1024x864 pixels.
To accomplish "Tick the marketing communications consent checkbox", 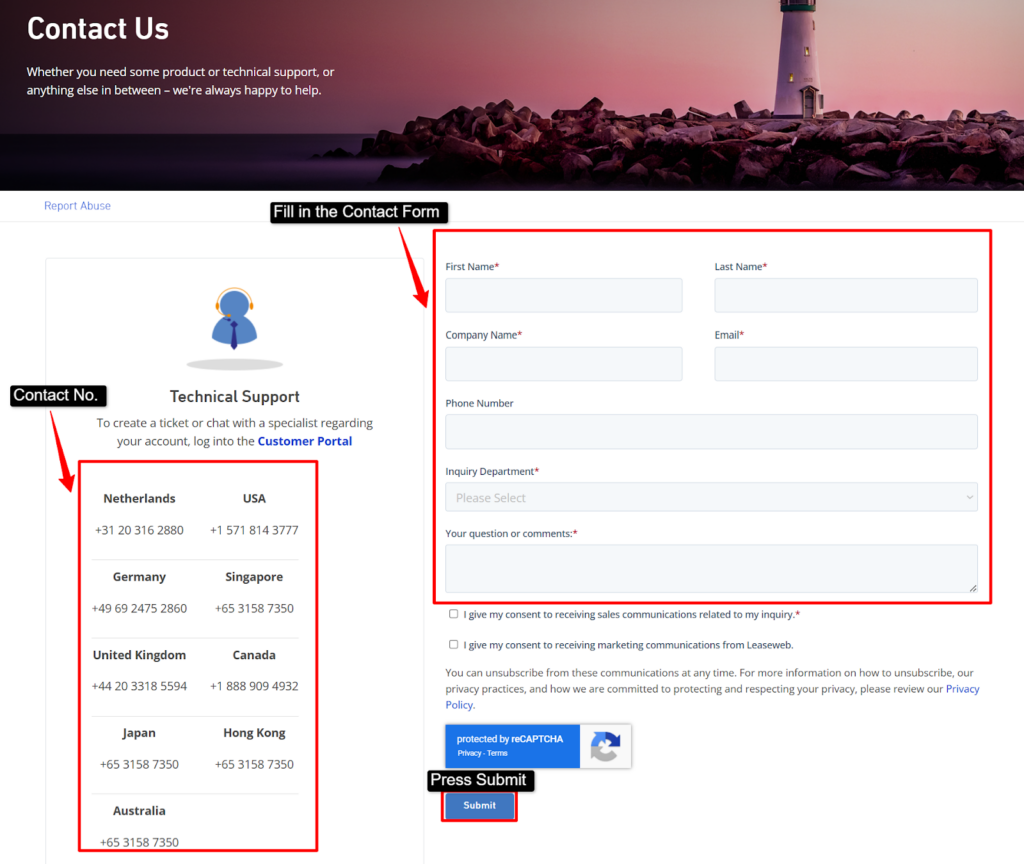I will point(453,645).
